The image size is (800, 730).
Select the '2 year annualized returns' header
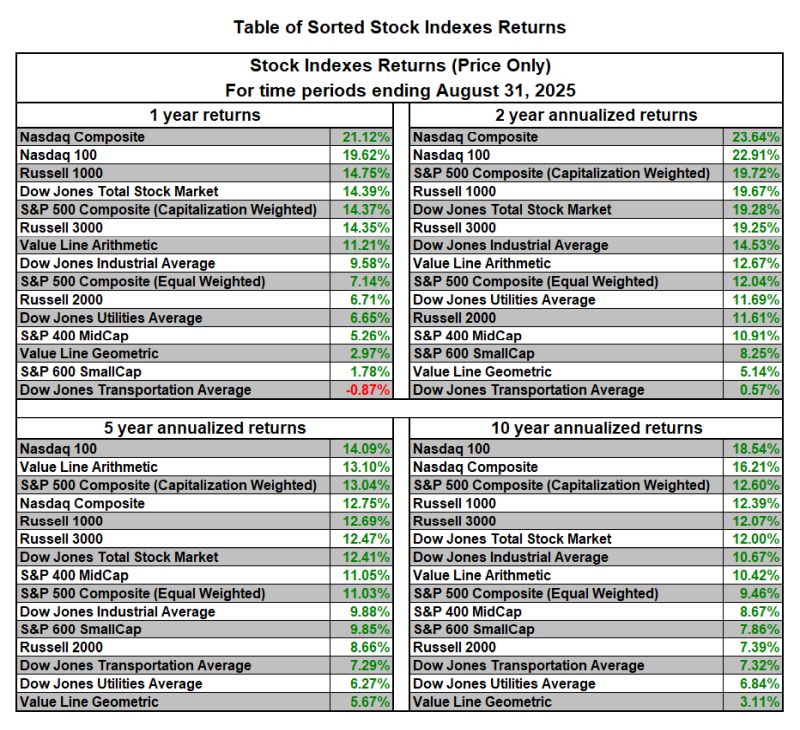tap(597, 115)
